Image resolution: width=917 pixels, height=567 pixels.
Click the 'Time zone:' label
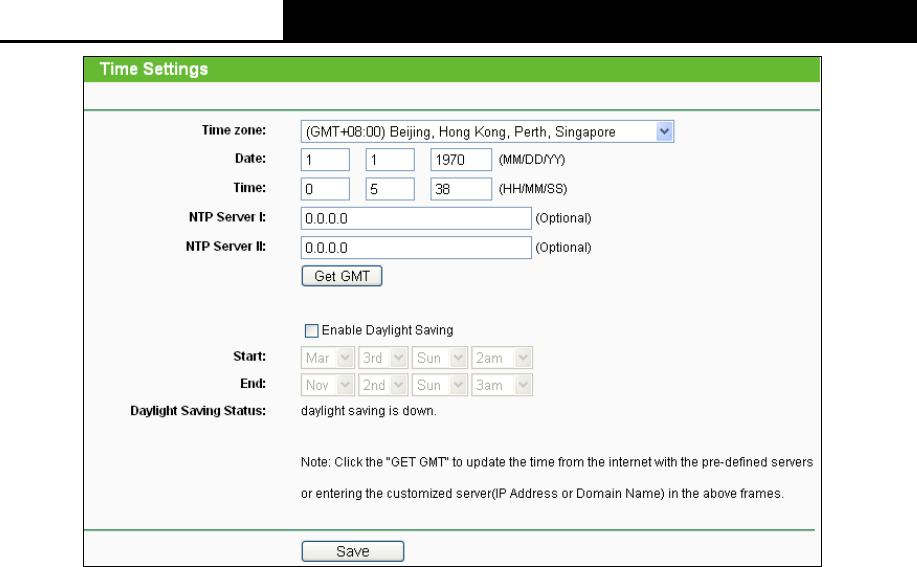coord(234,130)
